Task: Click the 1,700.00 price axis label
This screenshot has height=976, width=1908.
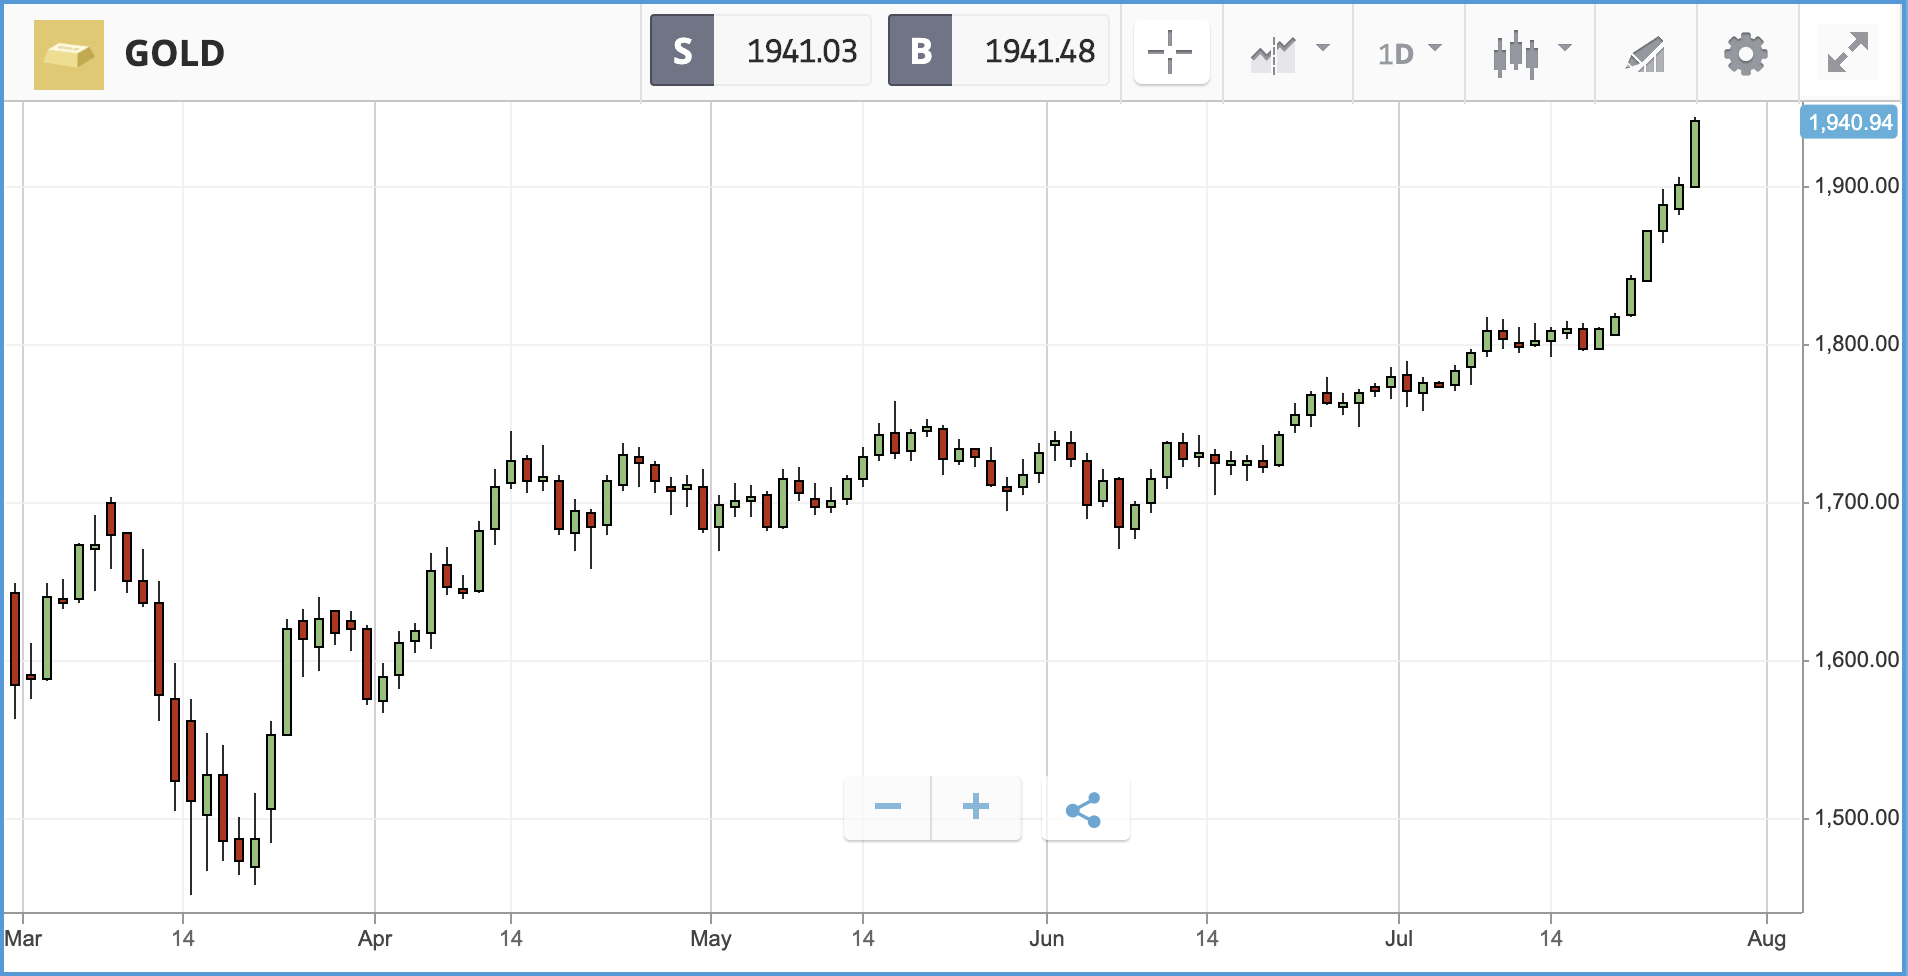Action: (1856, 502)
